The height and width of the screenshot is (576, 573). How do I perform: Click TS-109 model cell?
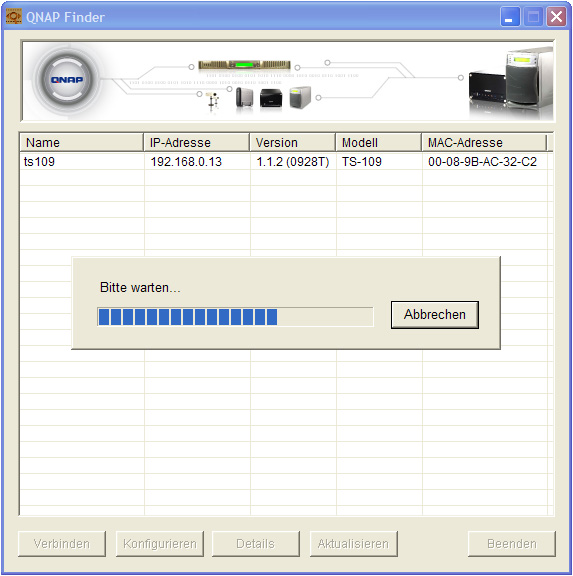click(x=362, y=162)
